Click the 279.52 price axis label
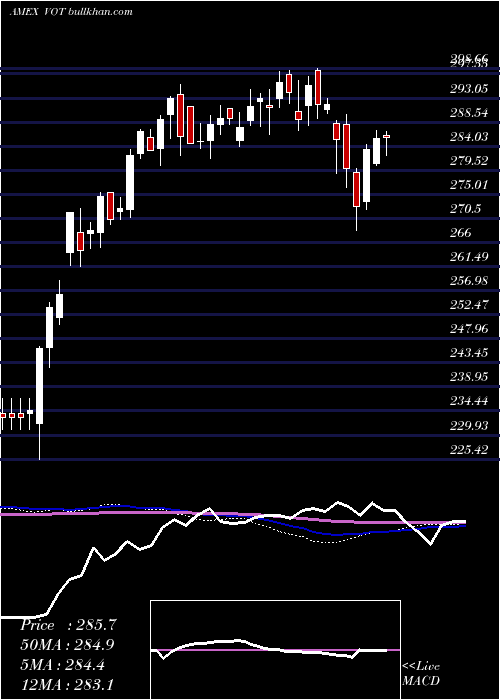The height and width of the screenshot is (700, 500). point(469,161)
